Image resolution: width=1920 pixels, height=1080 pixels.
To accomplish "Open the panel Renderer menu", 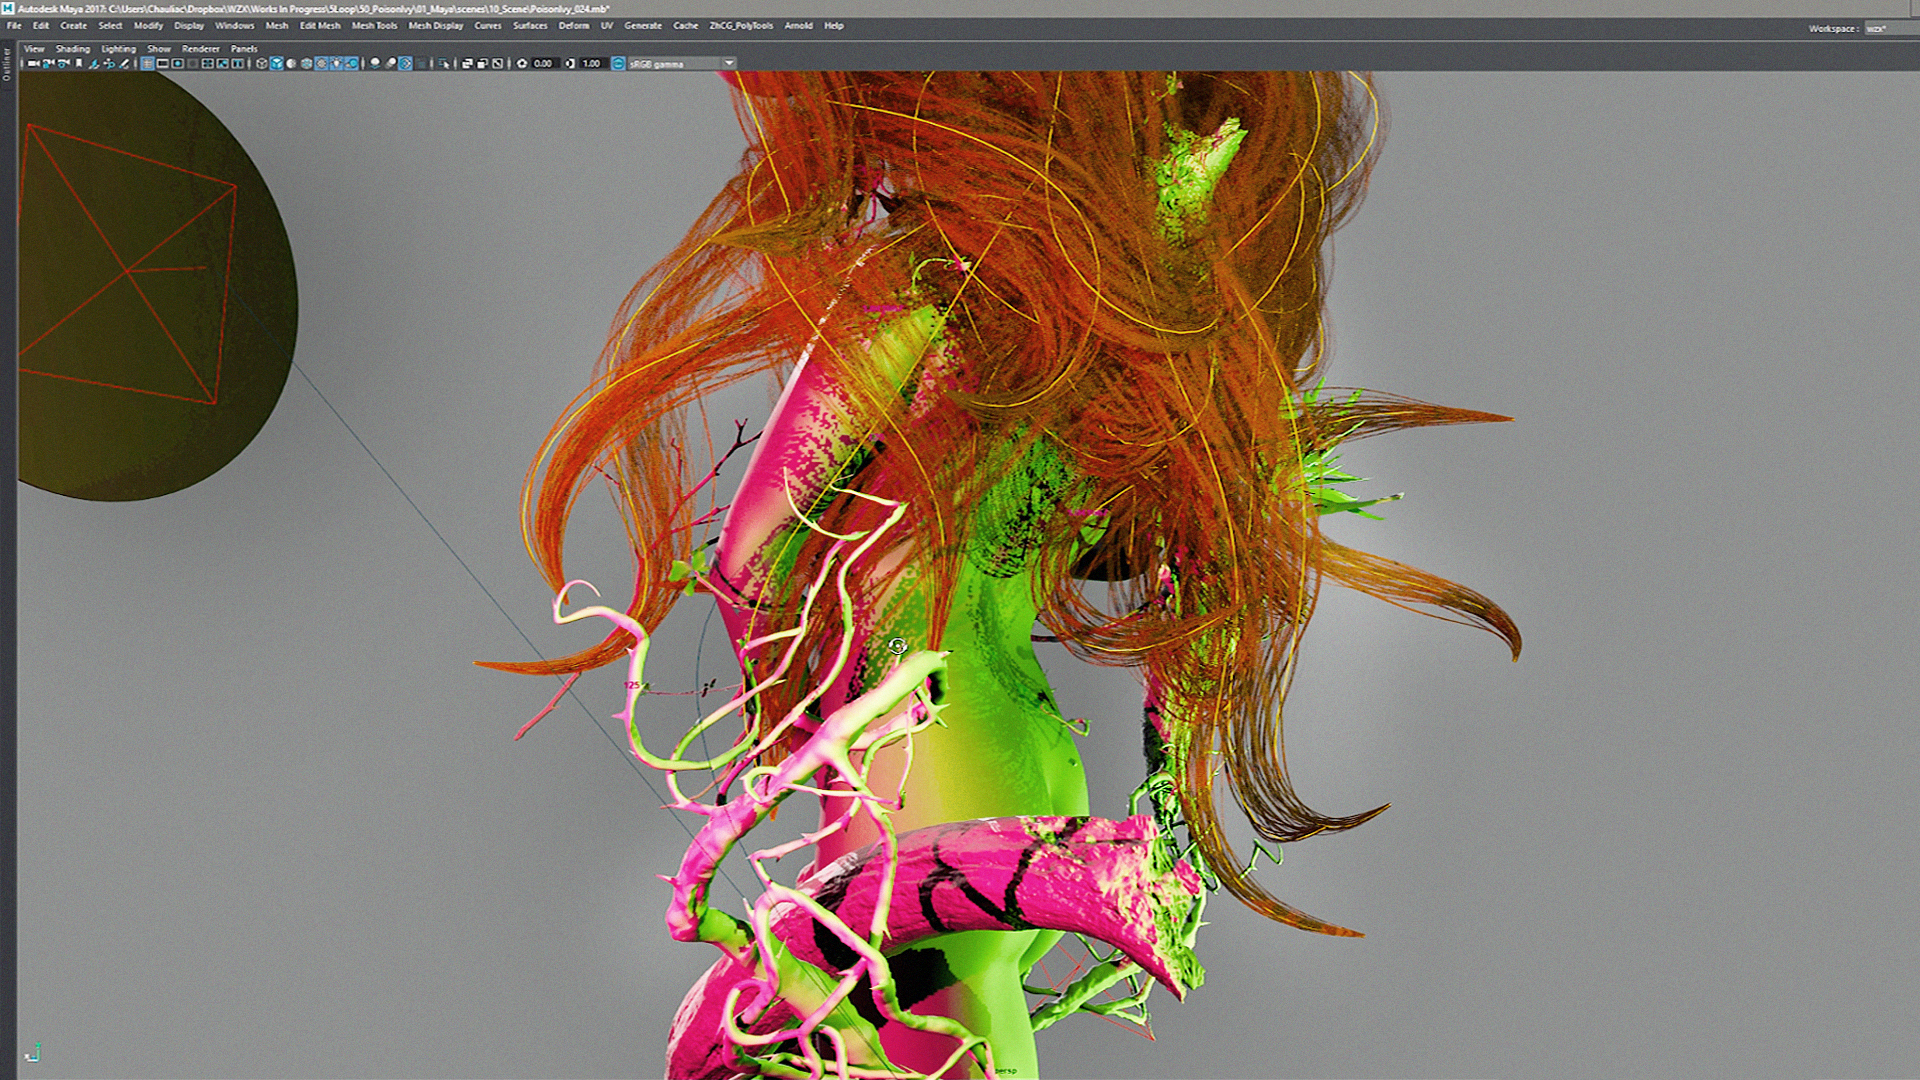I will tap(200, 49).
